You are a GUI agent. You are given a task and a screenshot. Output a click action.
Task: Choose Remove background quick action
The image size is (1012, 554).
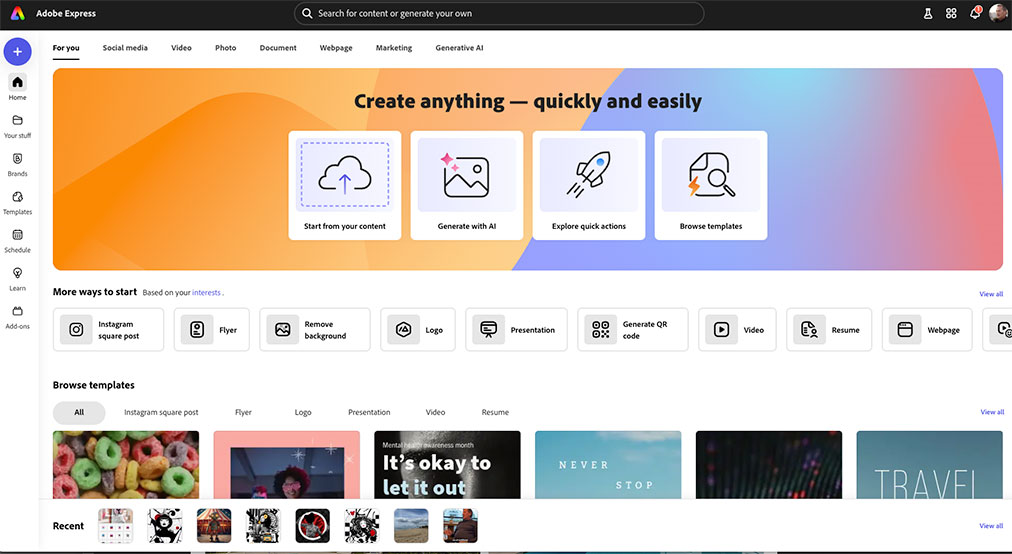315,329
